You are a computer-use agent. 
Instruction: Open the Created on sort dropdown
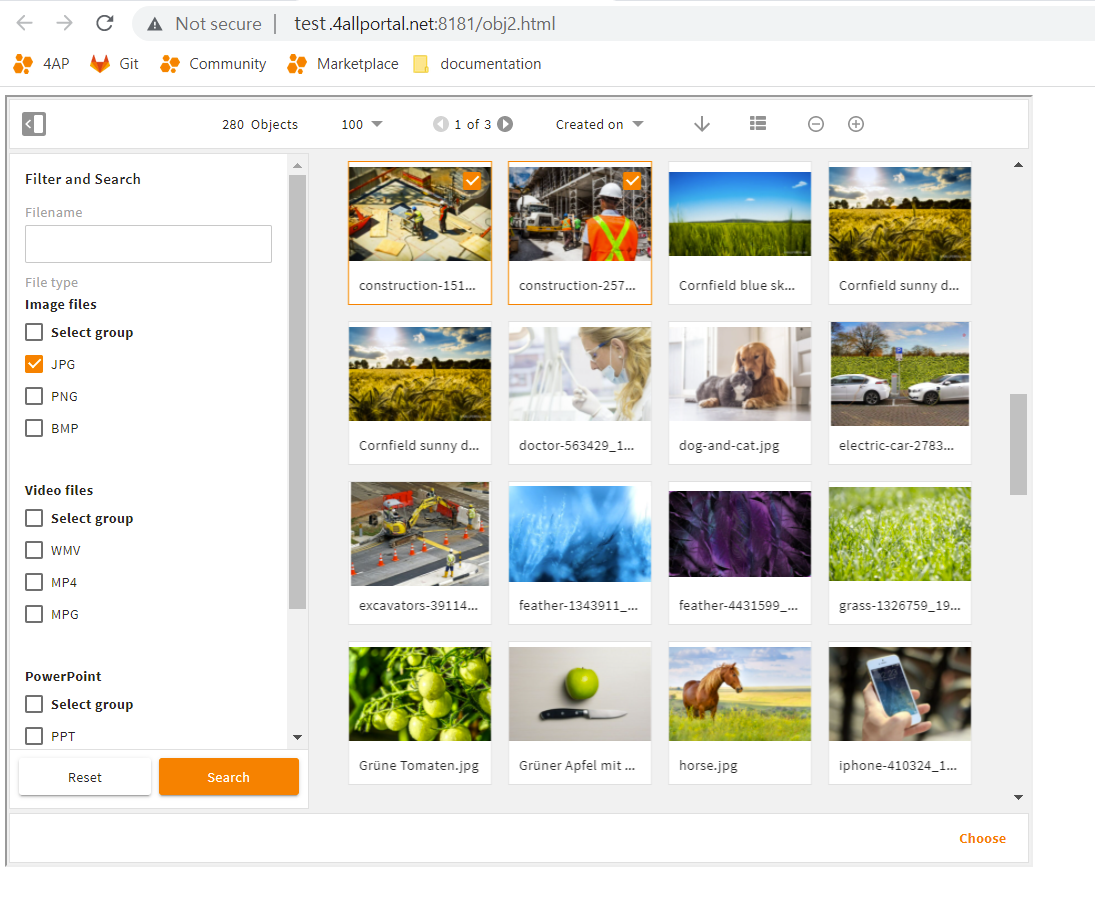[599, 124]
